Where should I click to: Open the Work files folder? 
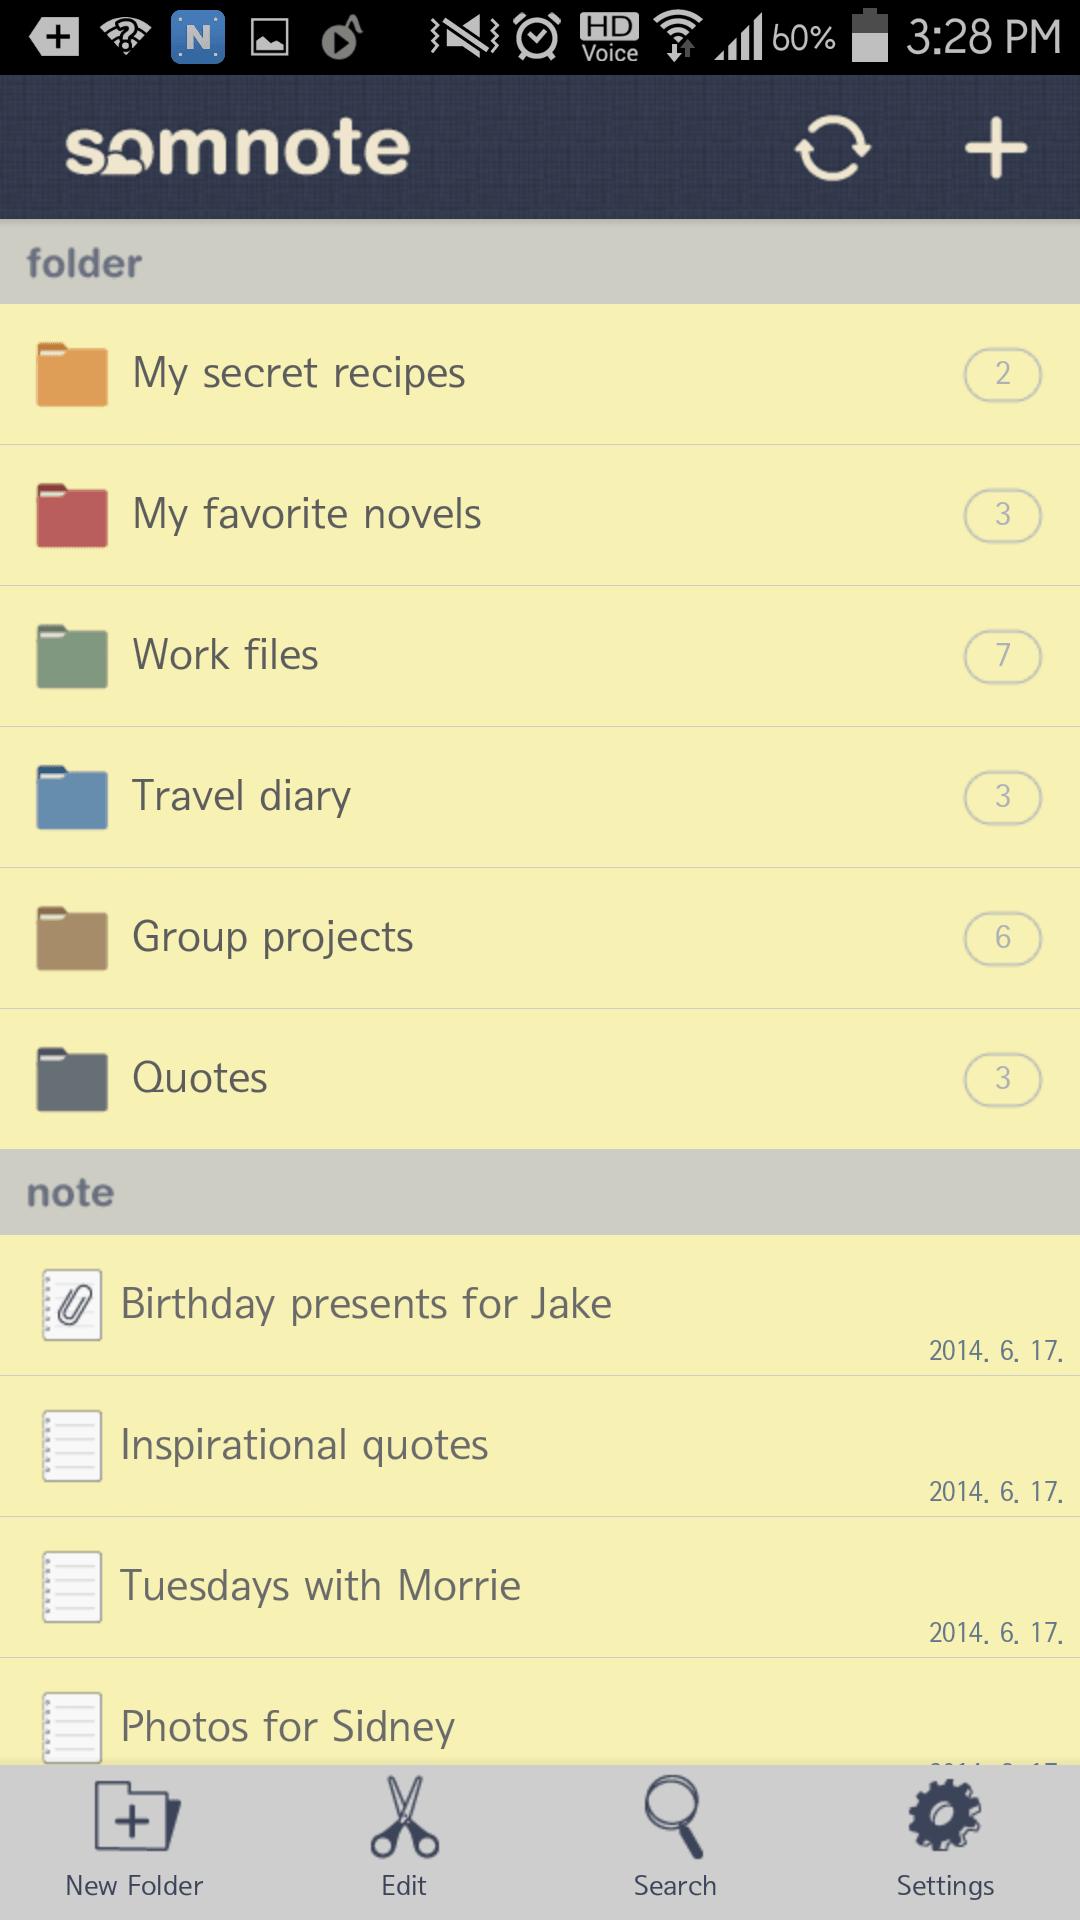[x=540, y=656]
